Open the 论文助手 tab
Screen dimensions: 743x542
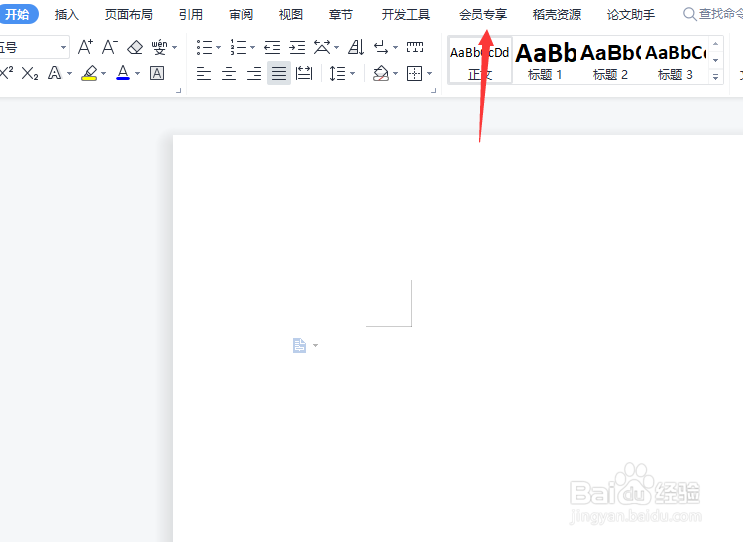click(x=631, y=15)
